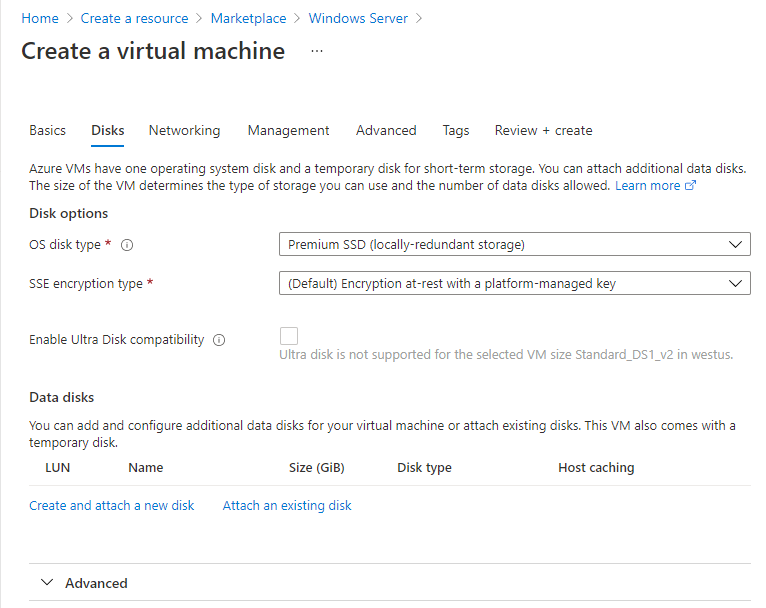Click the OS disk type info icon
Viewport: 766px width, 608px height.
pos(127,245)
